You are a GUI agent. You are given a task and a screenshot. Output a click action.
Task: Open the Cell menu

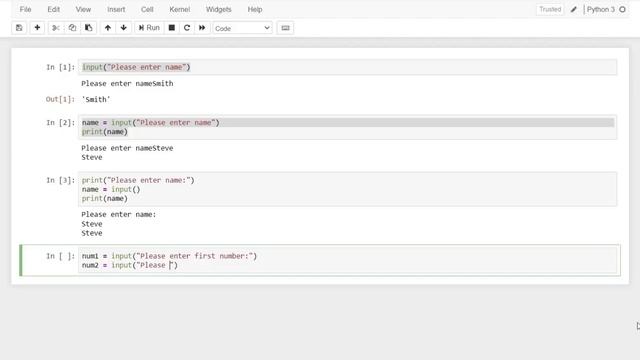[x=147, y=9]
